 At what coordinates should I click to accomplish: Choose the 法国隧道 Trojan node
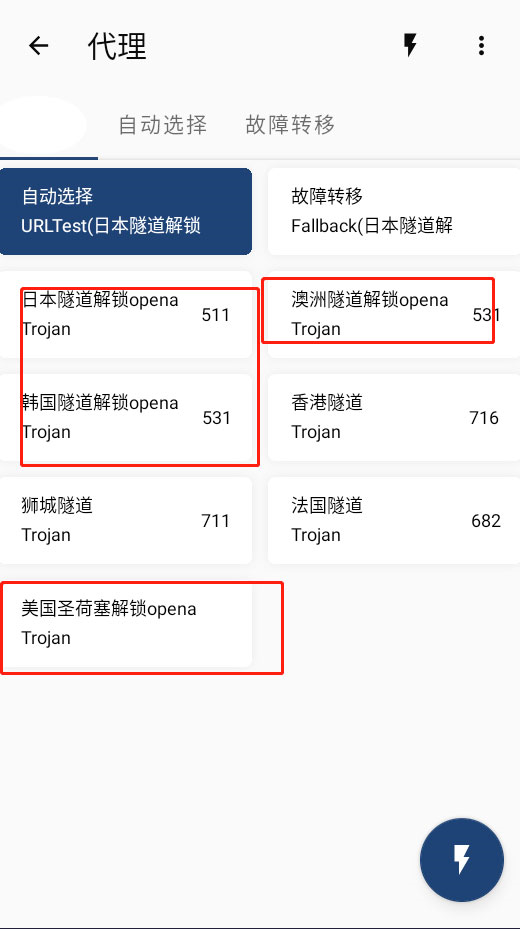coord(394,521)
